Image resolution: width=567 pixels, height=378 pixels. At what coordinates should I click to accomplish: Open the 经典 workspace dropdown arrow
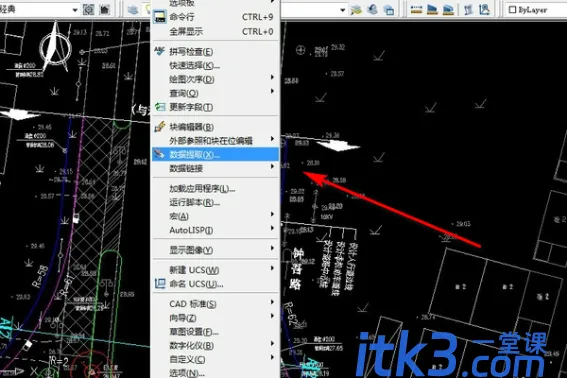pyautogui.click(x=75, y=10)
